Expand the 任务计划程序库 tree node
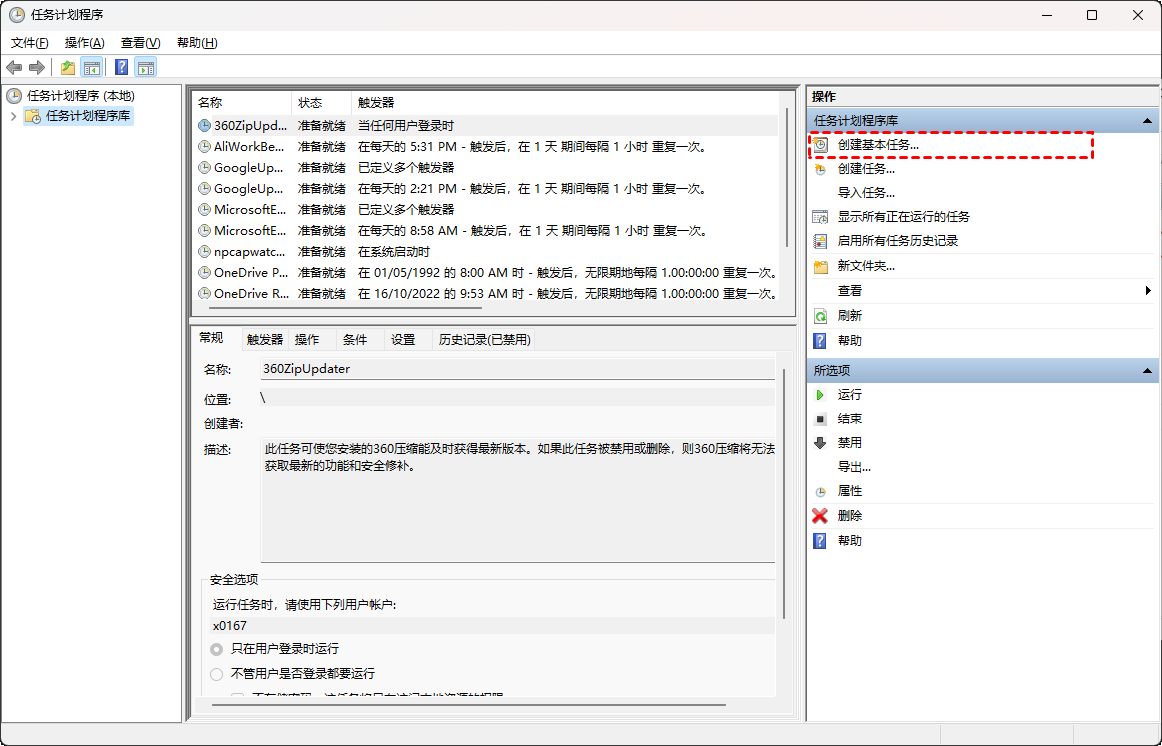 click(13, 116)
